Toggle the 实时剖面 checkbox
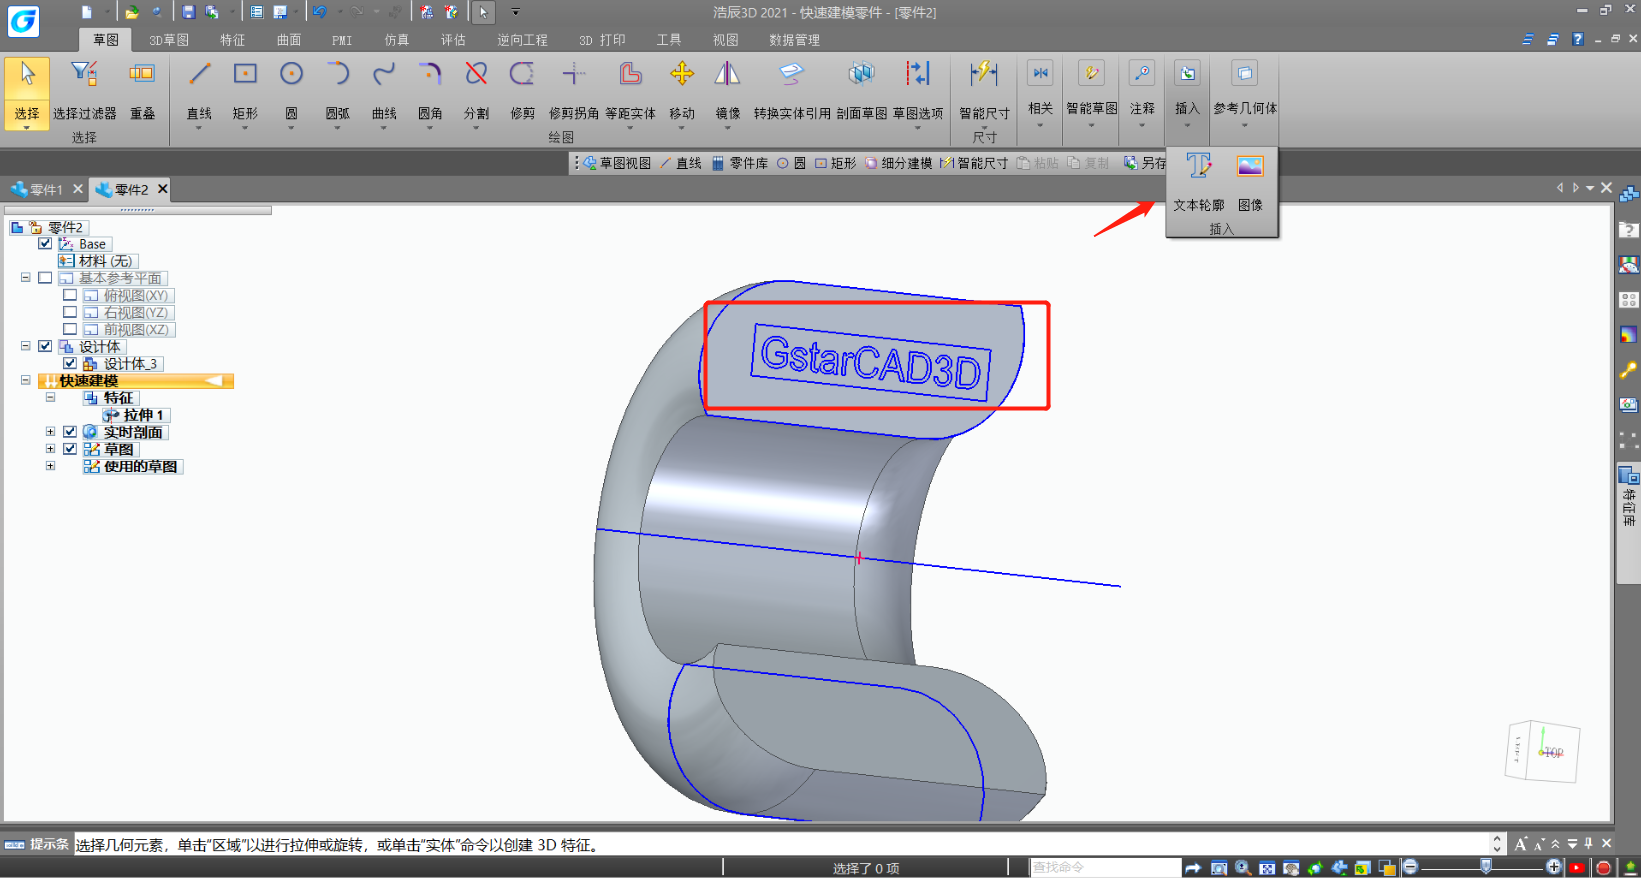 point(70,432)
